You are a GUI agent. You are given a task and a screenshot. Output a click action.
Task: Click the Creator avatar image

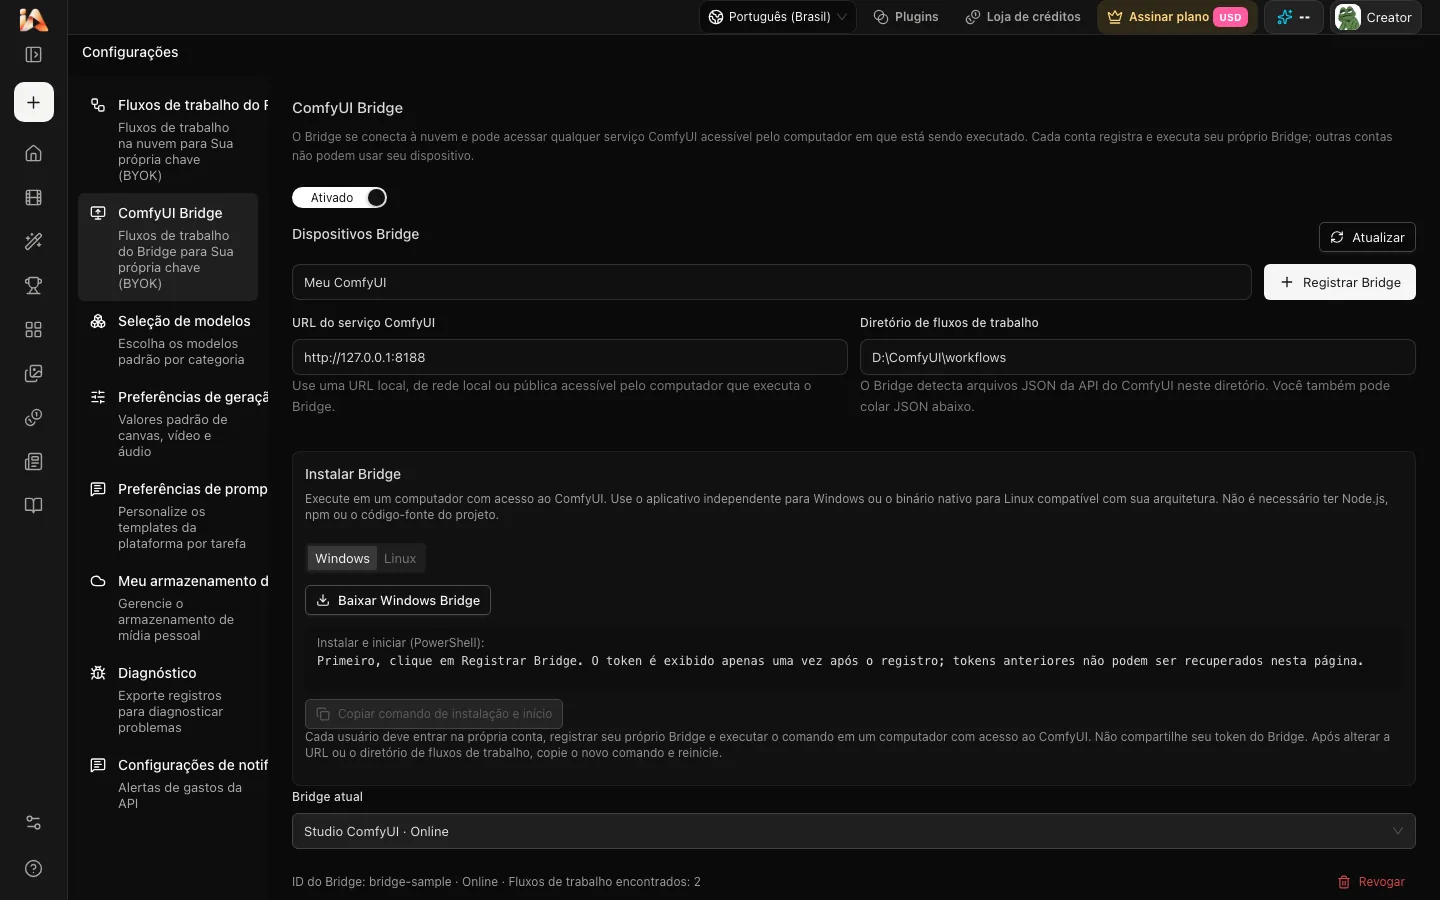(x=1348, y=17)
